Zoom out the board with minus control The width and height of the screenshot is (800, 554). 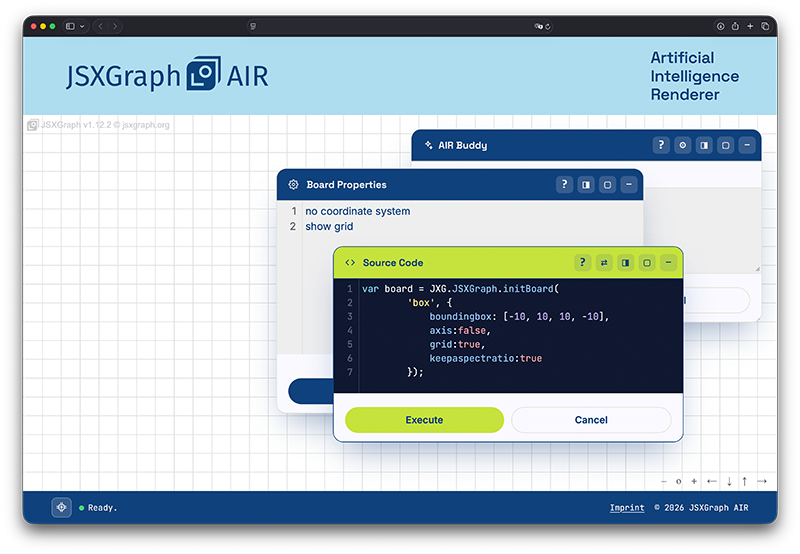pyautogui.click(x=664, y=481)
